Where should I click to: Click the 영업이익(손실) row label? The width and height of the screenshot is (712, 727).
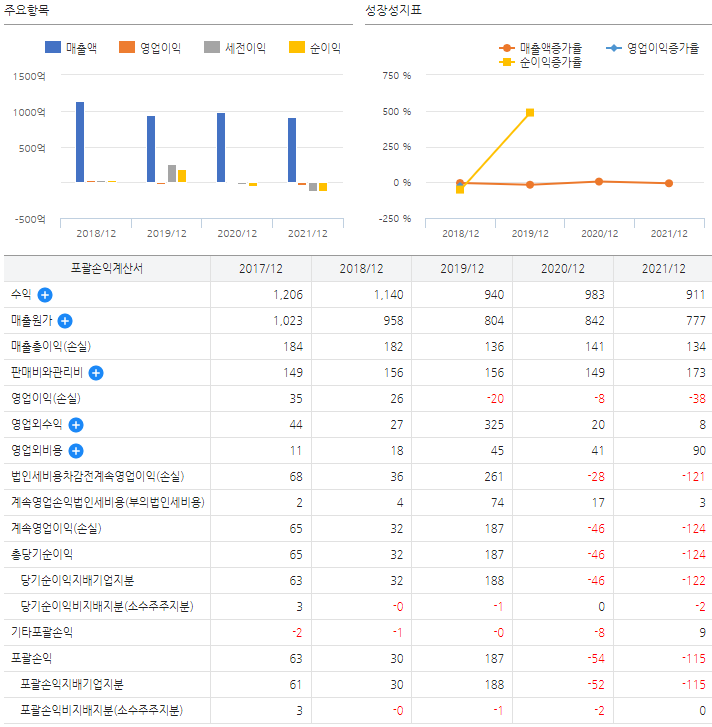tap(46, 399)
